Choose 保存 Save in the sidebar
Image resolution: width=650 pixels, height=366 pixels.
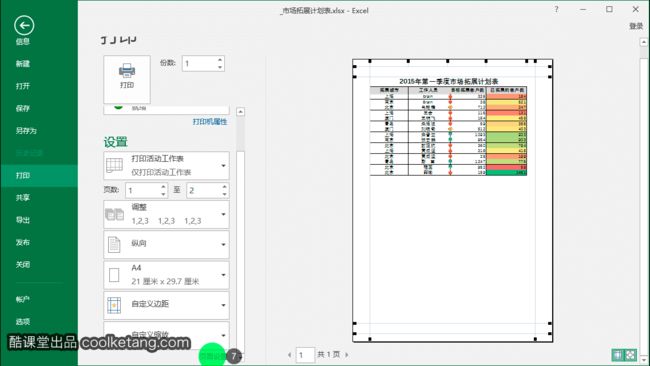point(23,108)
